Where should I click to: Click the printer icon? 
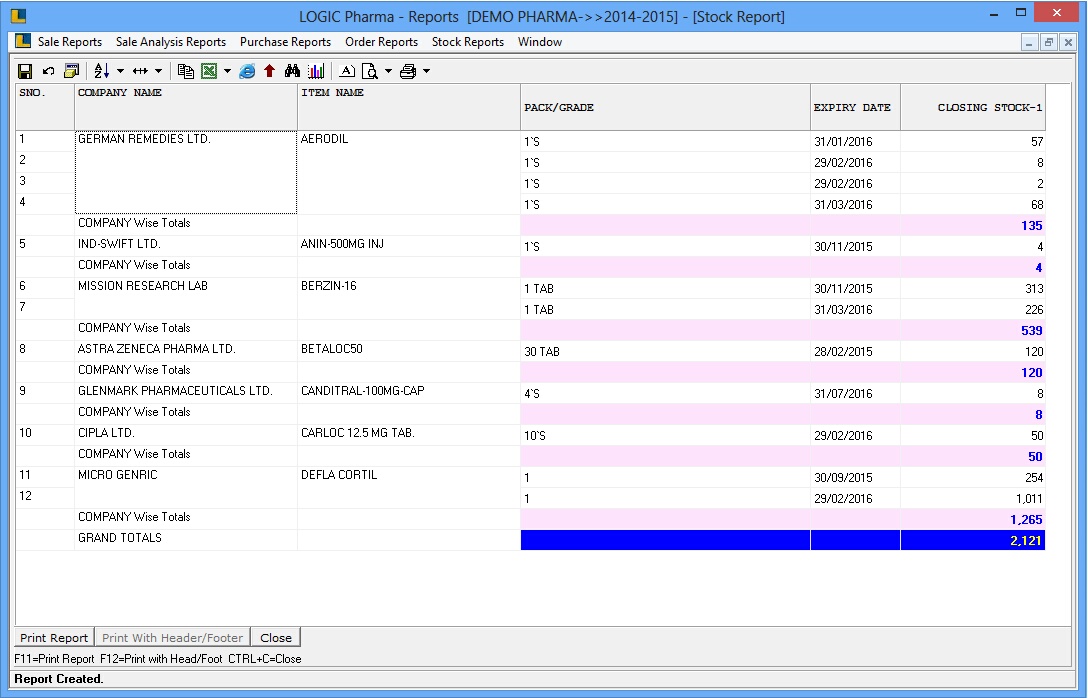[408, 71]
